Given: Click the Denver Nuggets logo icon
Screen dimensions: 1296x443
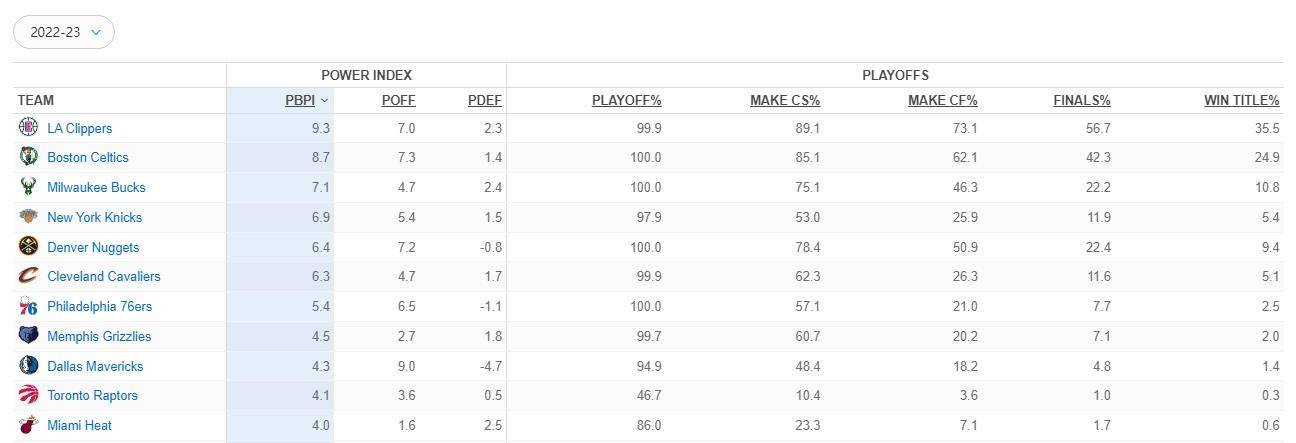Looking at the screenshot, I should point(28,247).
